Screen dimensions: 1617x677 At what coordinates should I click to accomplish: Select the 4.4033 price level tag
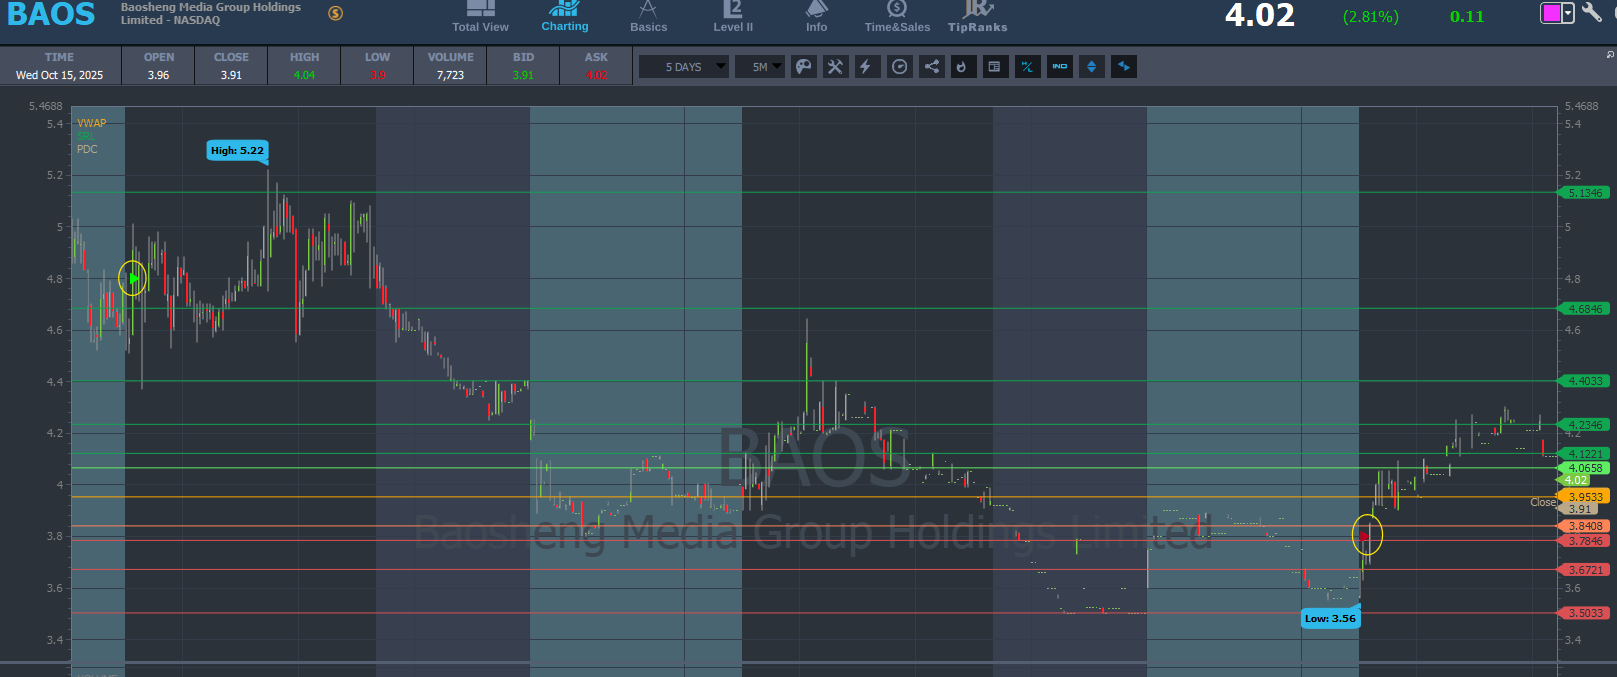click(x=1584, y=381)
